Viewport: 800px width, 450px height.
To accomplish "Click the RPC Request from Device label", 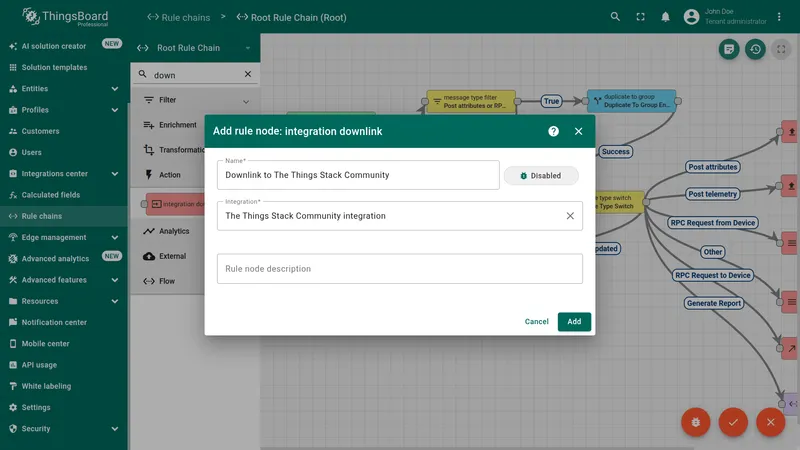I will coord(712,222).
